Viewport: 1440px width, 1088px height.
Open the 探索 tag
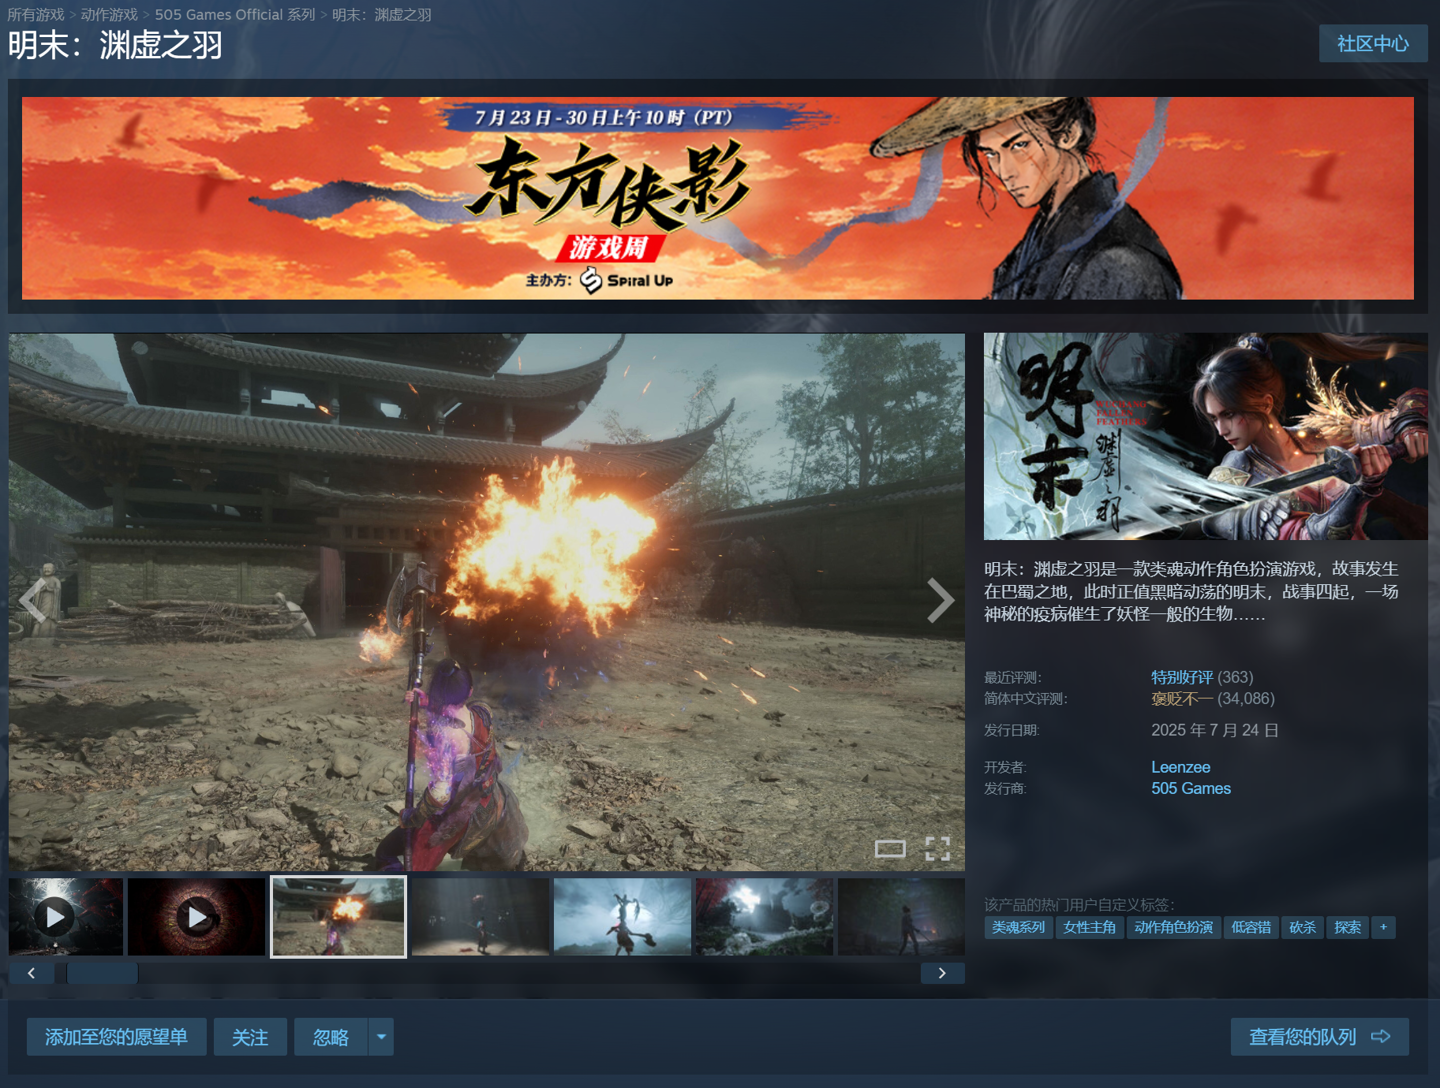click(x=1347, y=927)
